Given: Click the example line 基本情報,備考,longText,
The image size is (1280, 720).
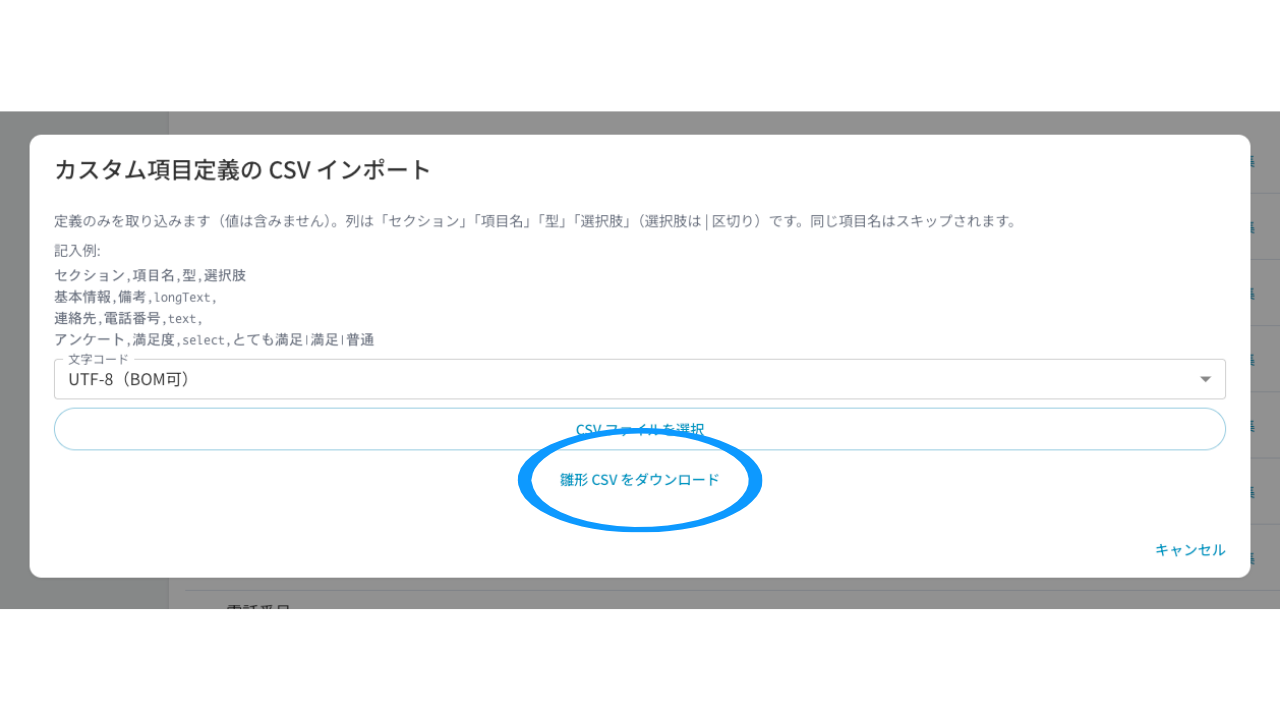Looking at the screenshot, I should click(135, 297).
